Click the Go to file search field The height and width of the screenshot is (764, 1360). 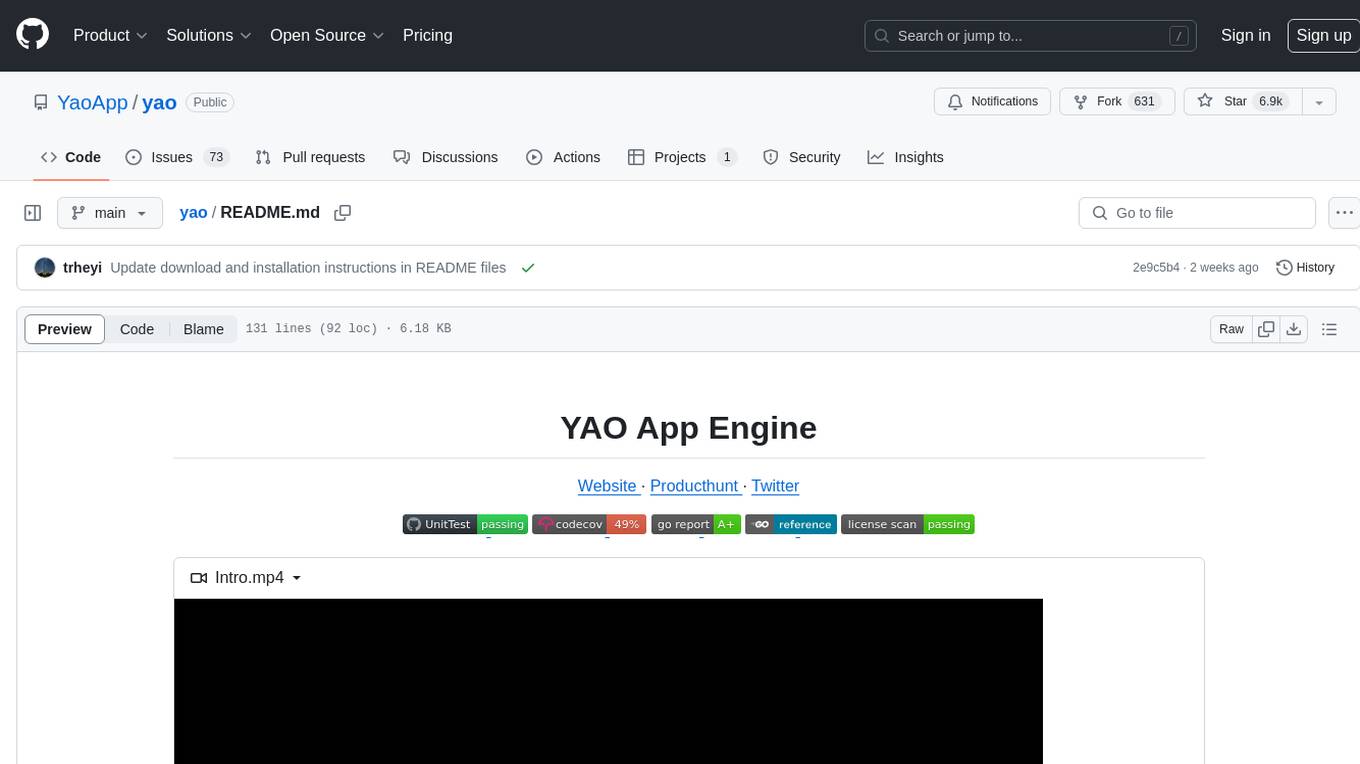1197,213
